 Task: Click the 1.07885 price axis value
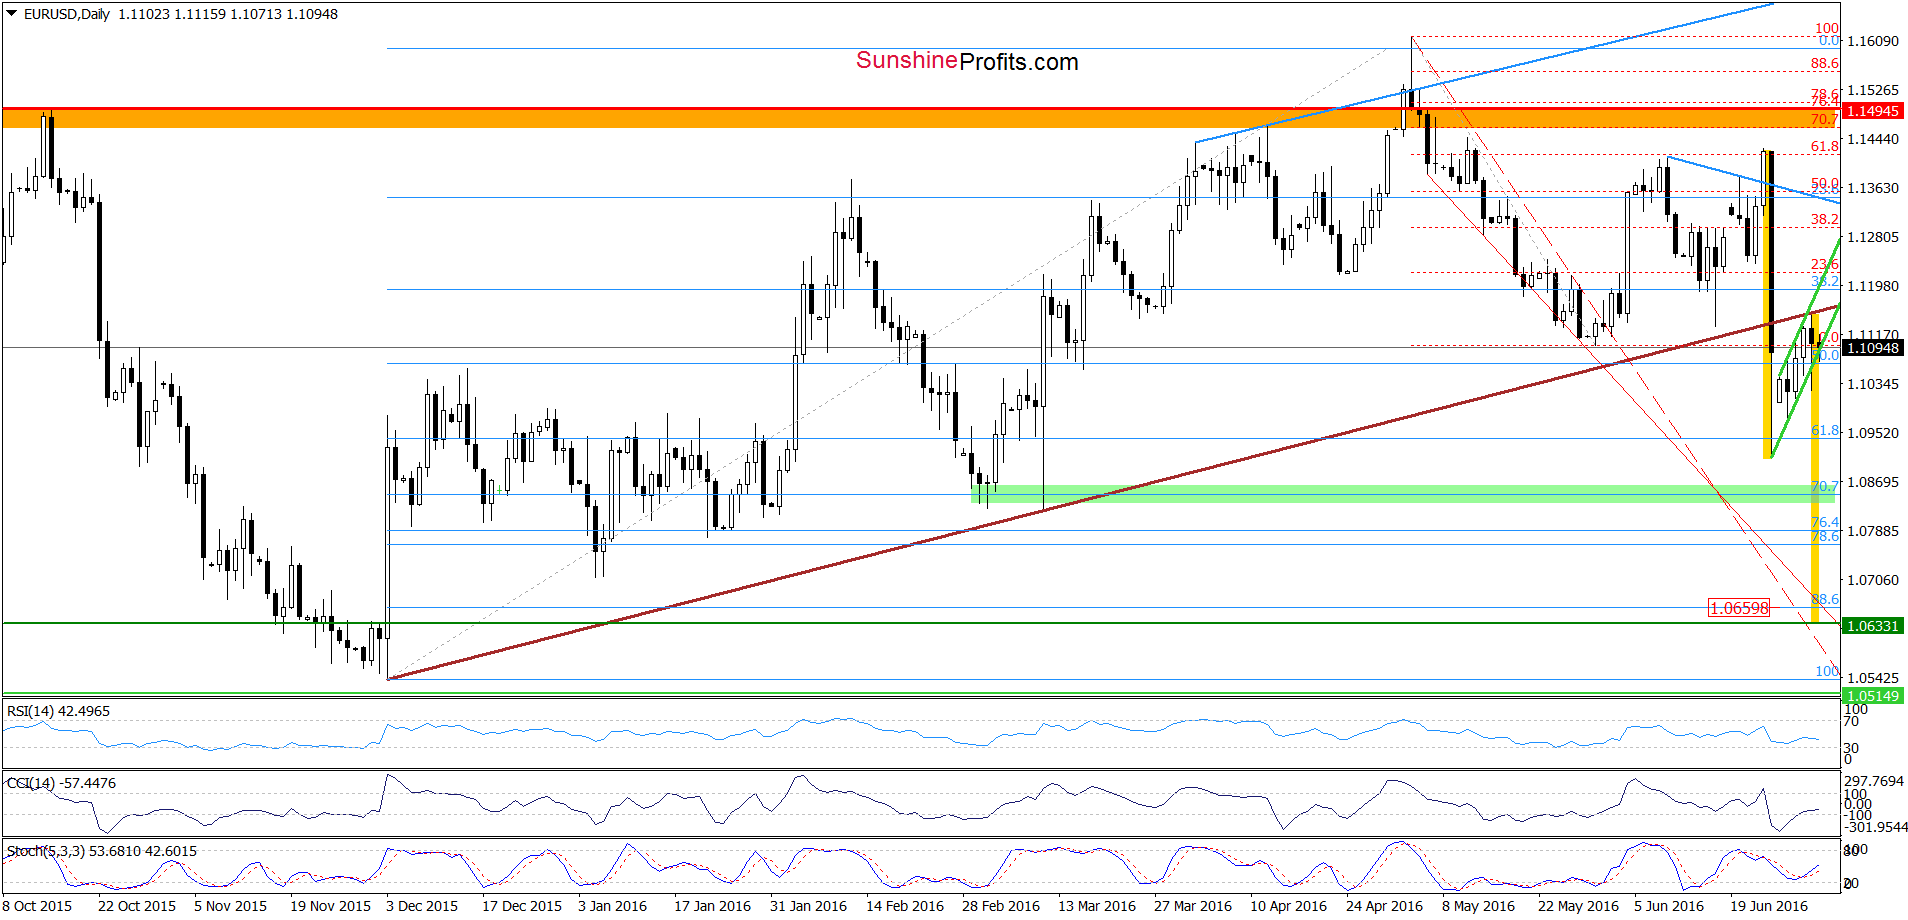1873,531
